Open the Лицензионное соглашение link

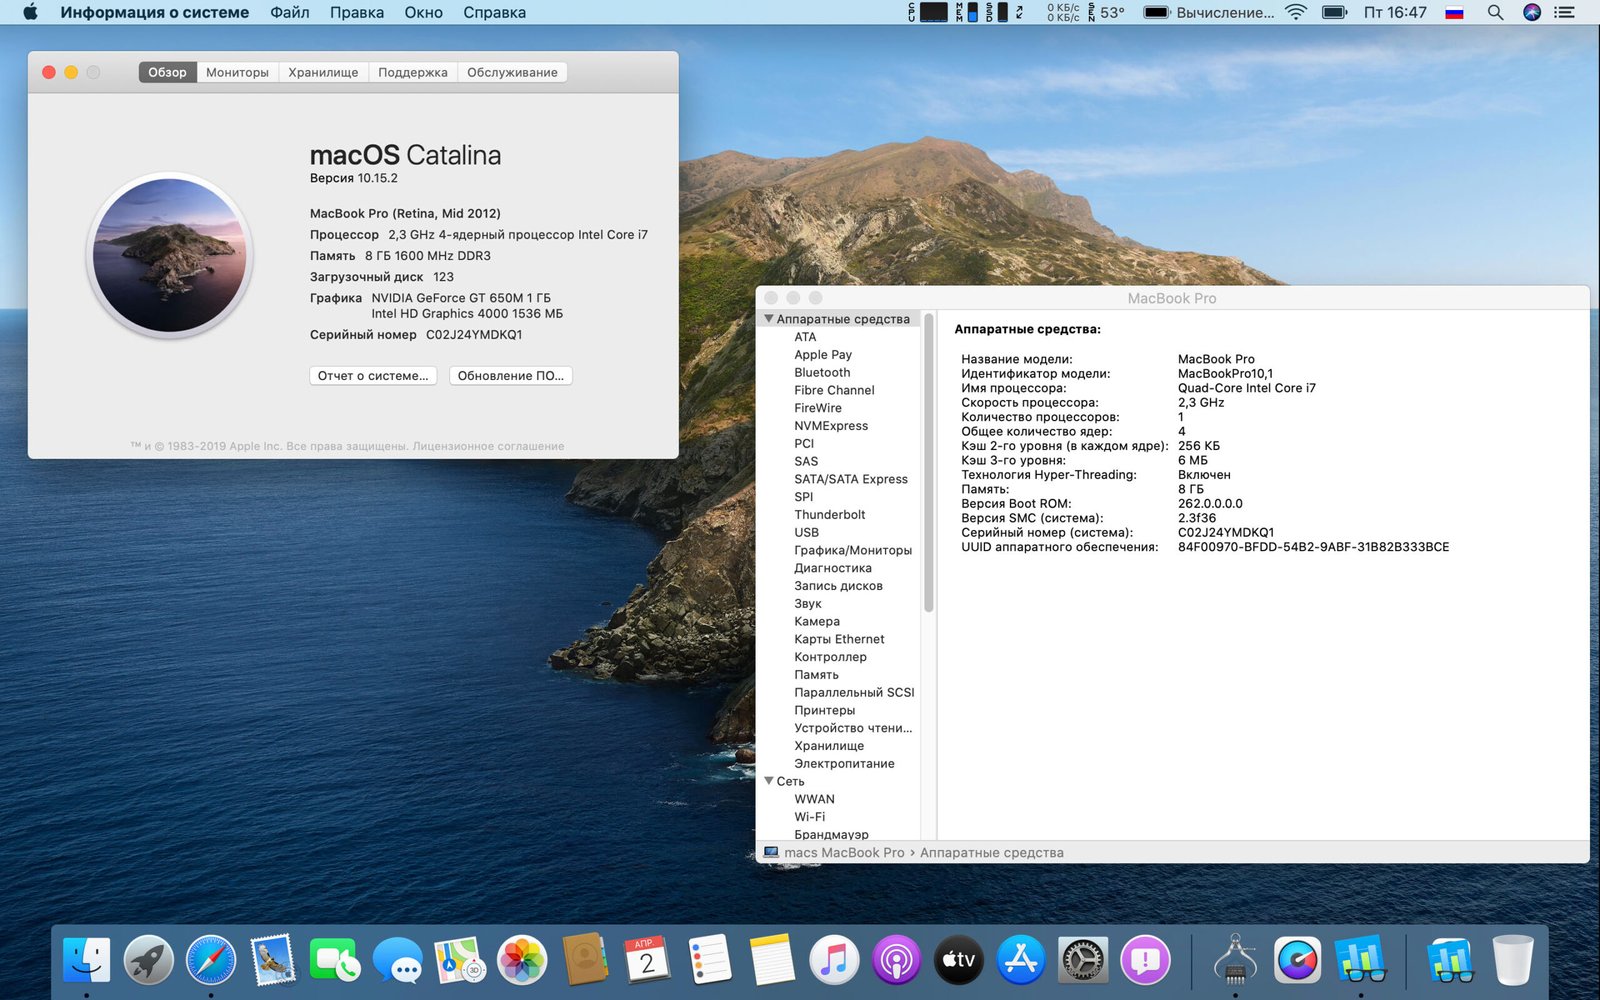488,446
